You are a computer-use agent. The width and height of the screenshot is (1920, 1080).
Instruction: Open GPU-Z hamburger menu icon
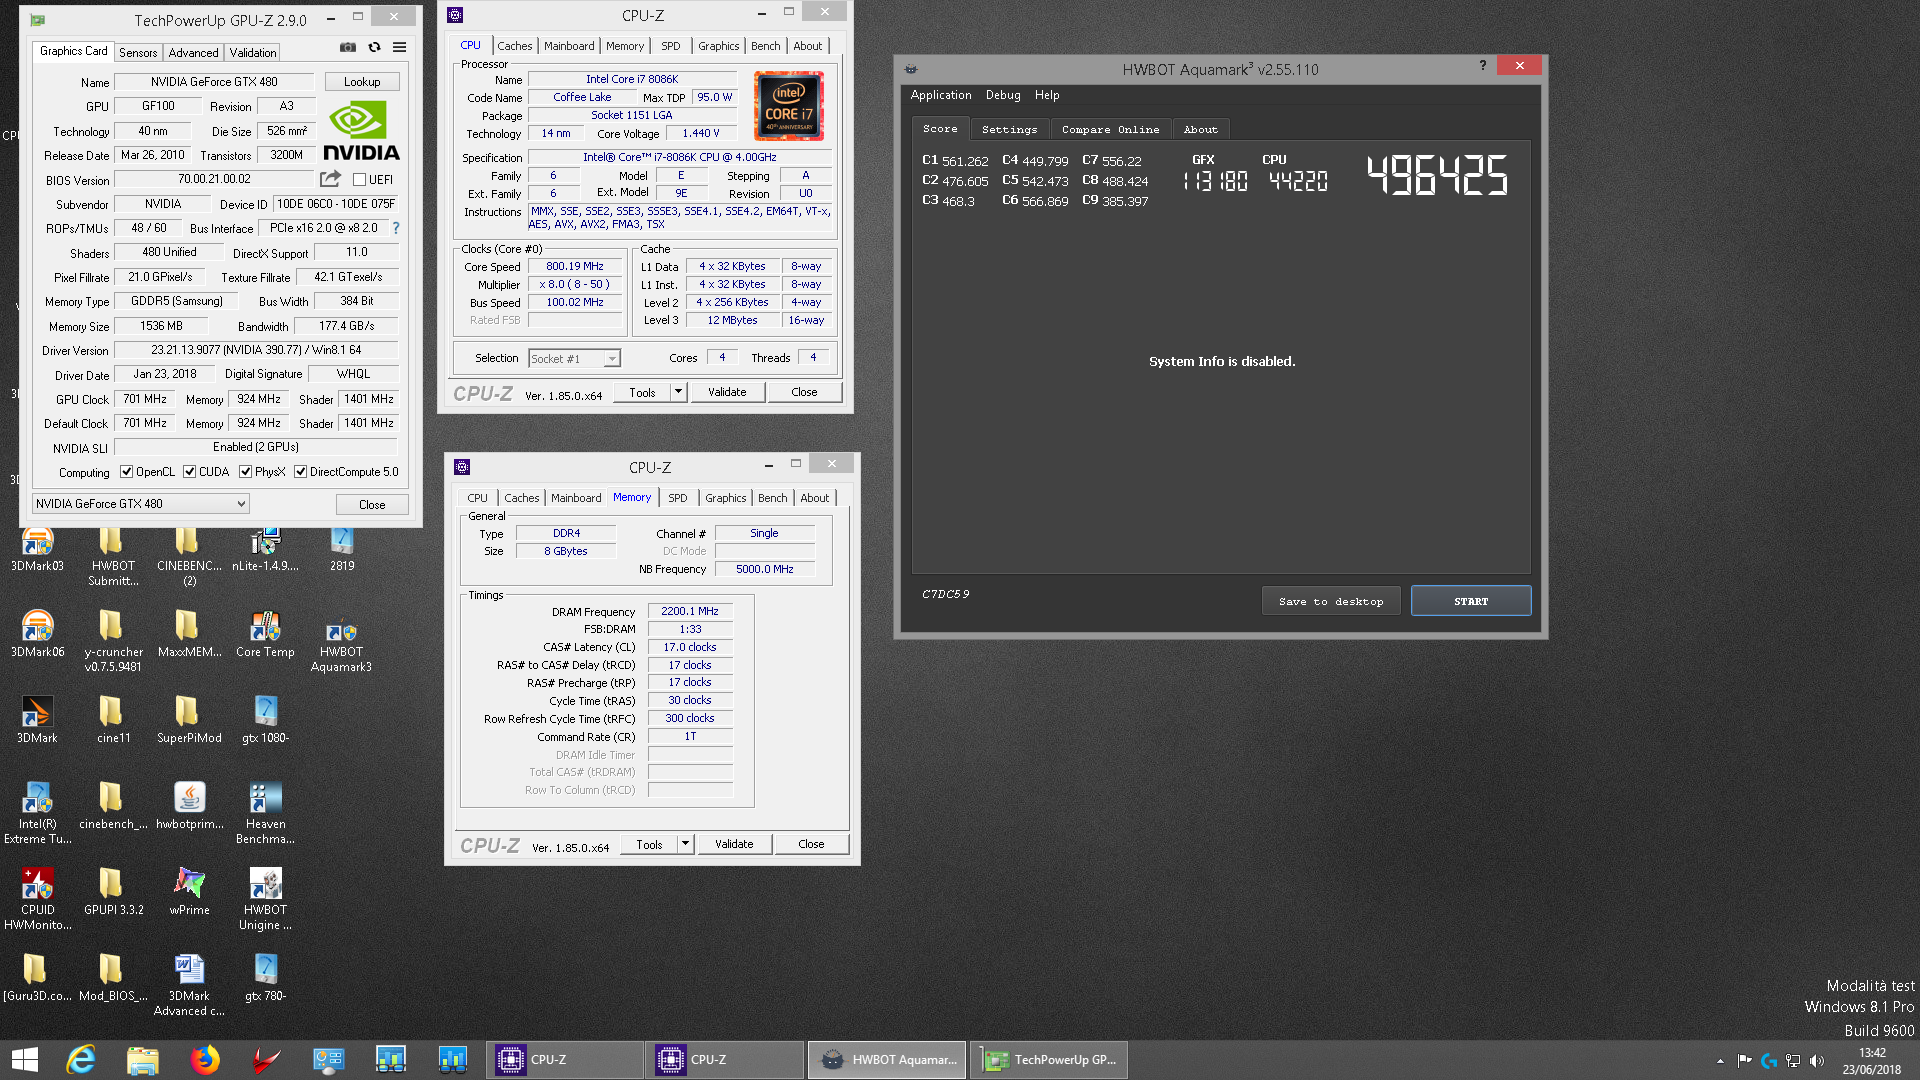pyautogui.click(x=399, y=47)
